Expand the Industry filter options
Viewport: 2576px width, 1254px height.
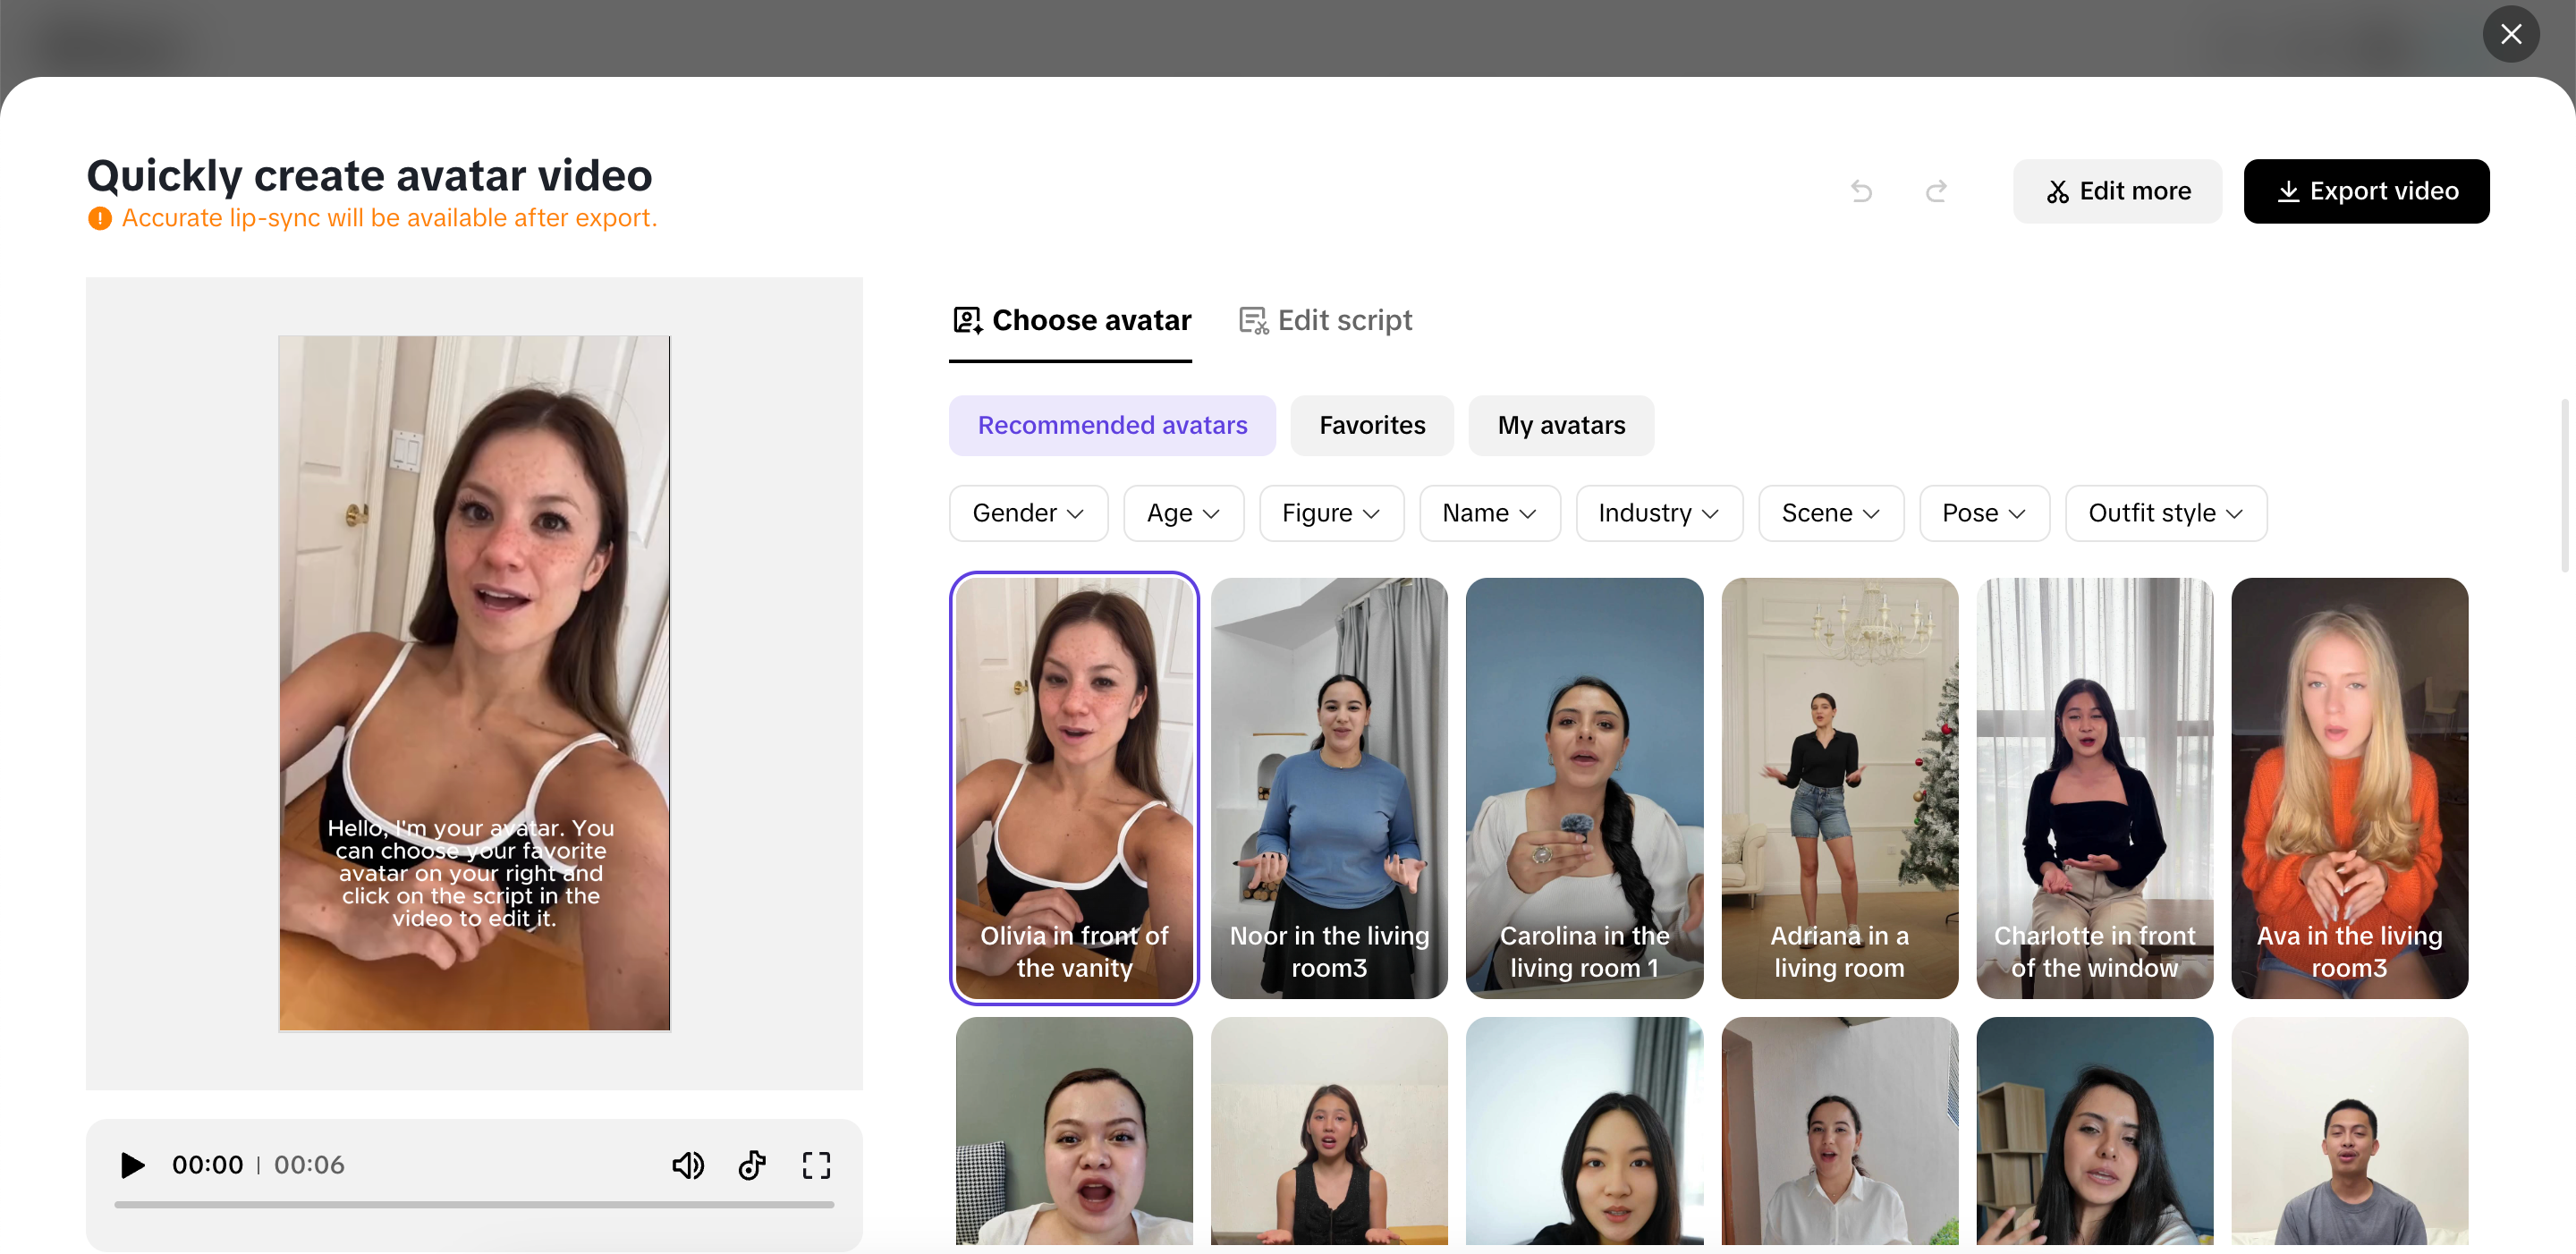pos(1658,512)
